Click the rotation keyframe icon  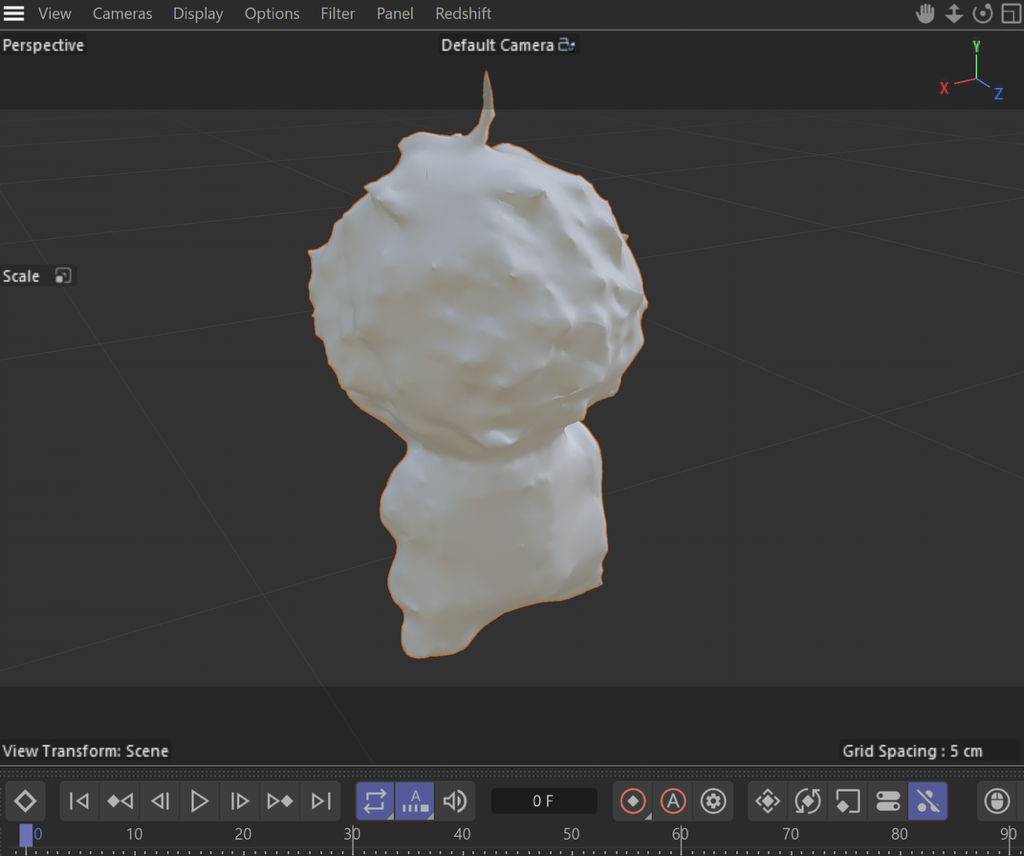click(807, 801)
